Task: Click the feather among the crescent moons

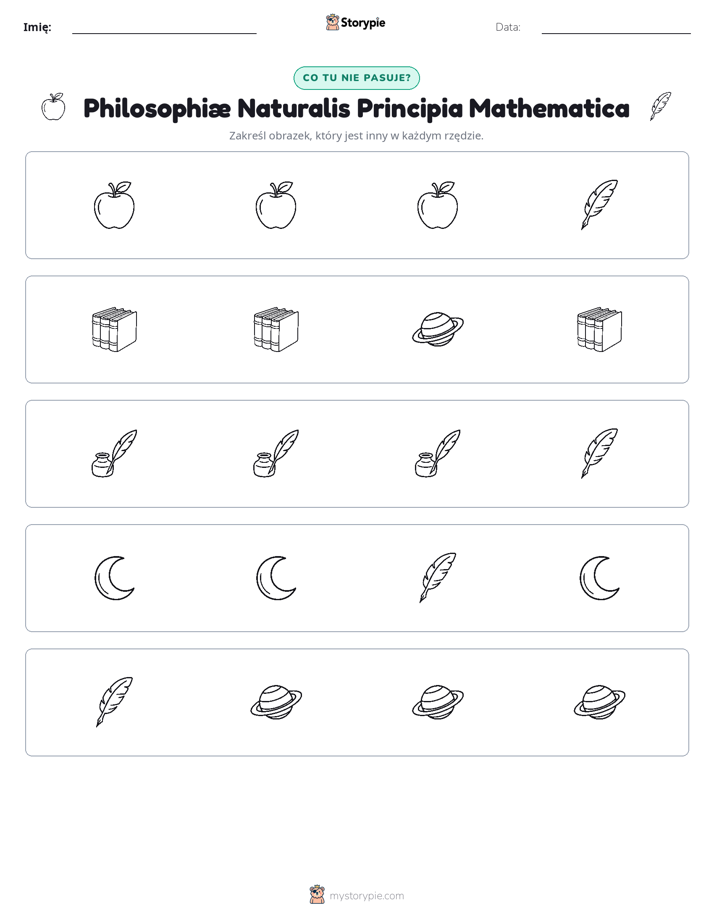Action: 438,578
